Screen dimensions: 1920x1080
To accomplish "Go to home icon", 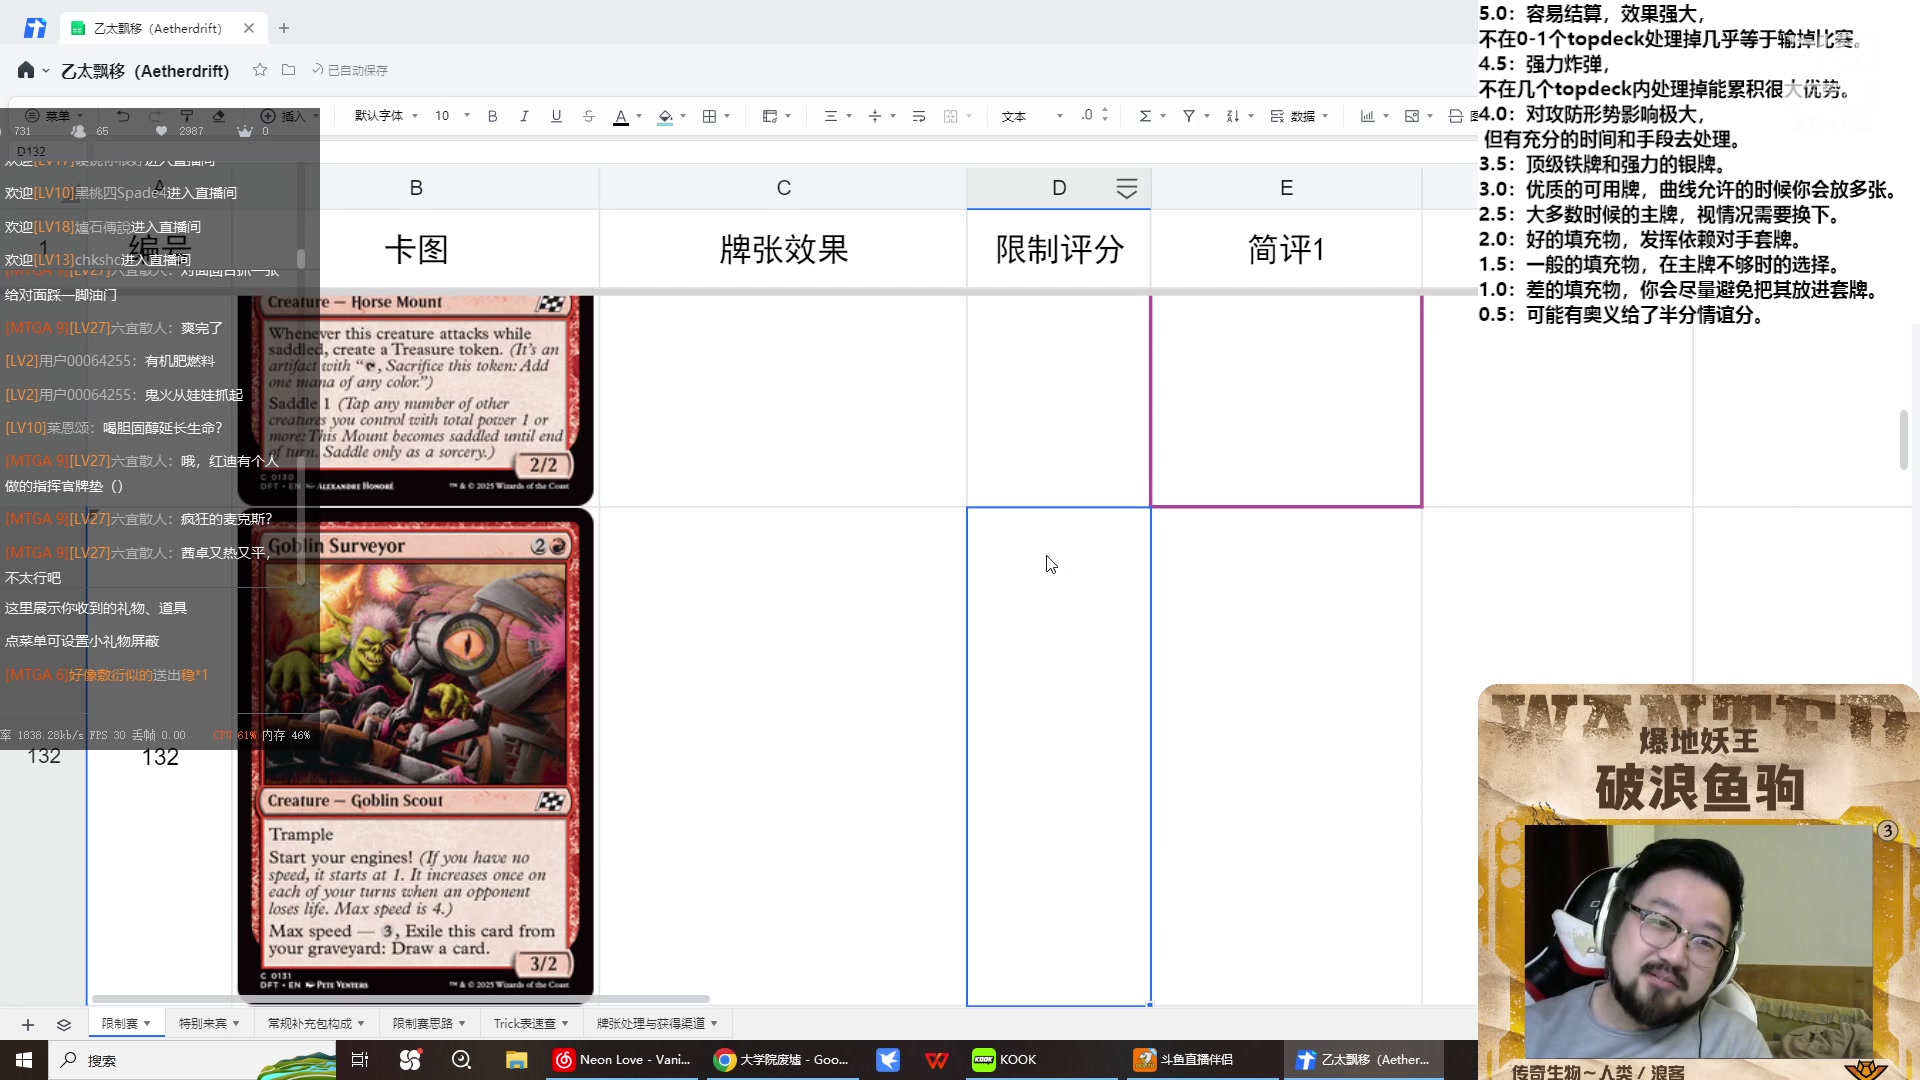I will point(26,70).
